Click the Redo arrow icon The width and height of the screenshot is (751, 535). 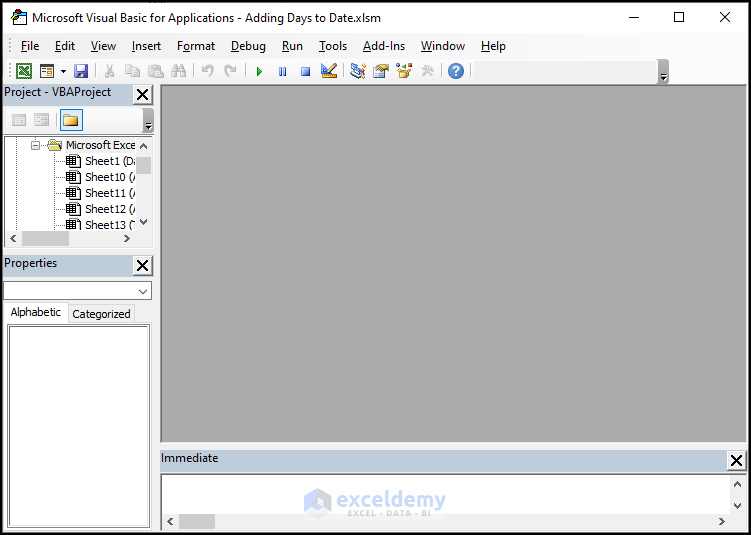point(230,71)
